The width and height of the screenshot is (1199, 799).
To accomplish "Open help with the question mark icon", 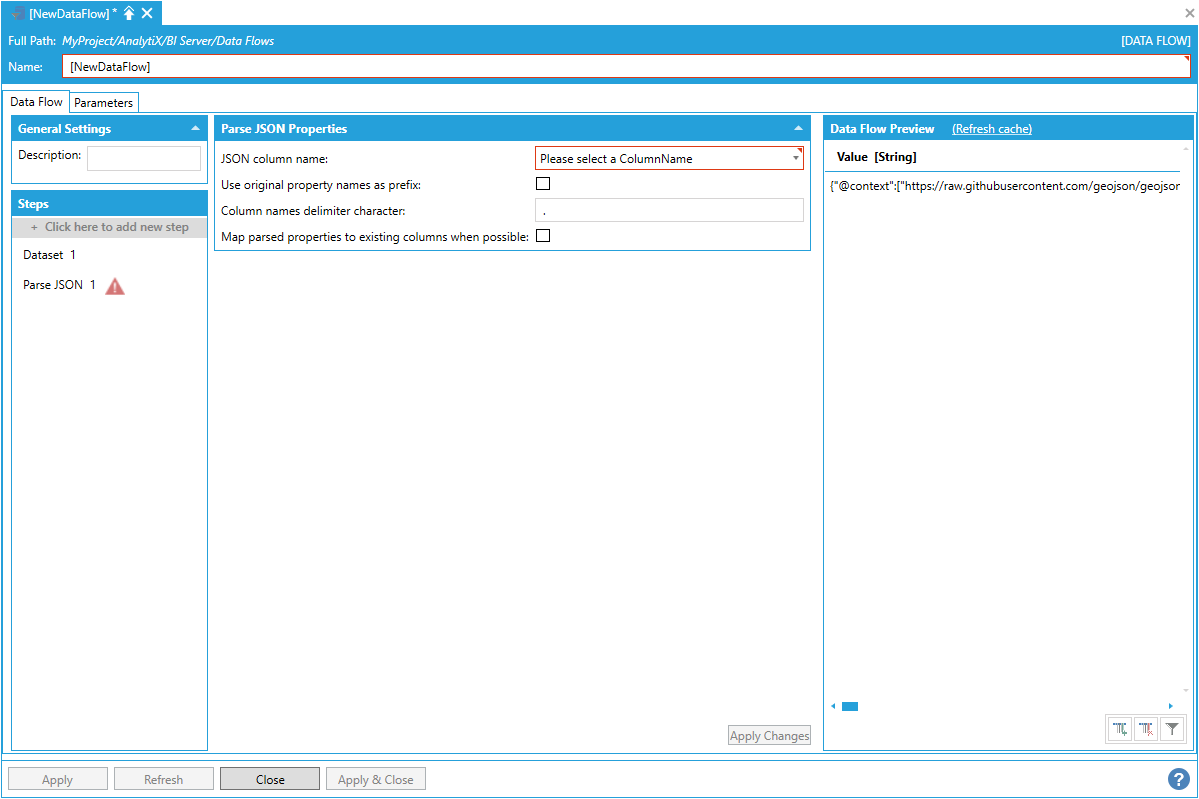I will [1178, 779].
